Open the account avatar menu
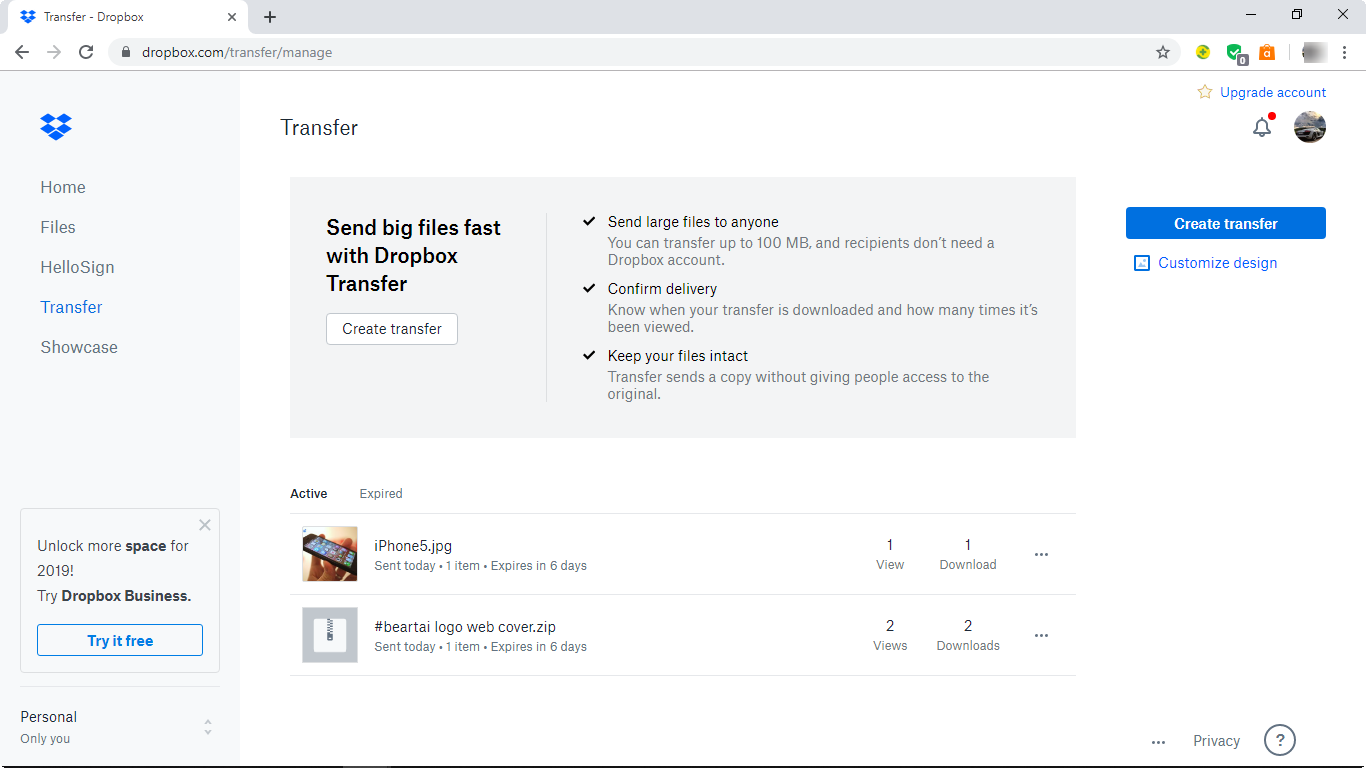Viewport: 1366px width, 768px height. coord(1310,127)
